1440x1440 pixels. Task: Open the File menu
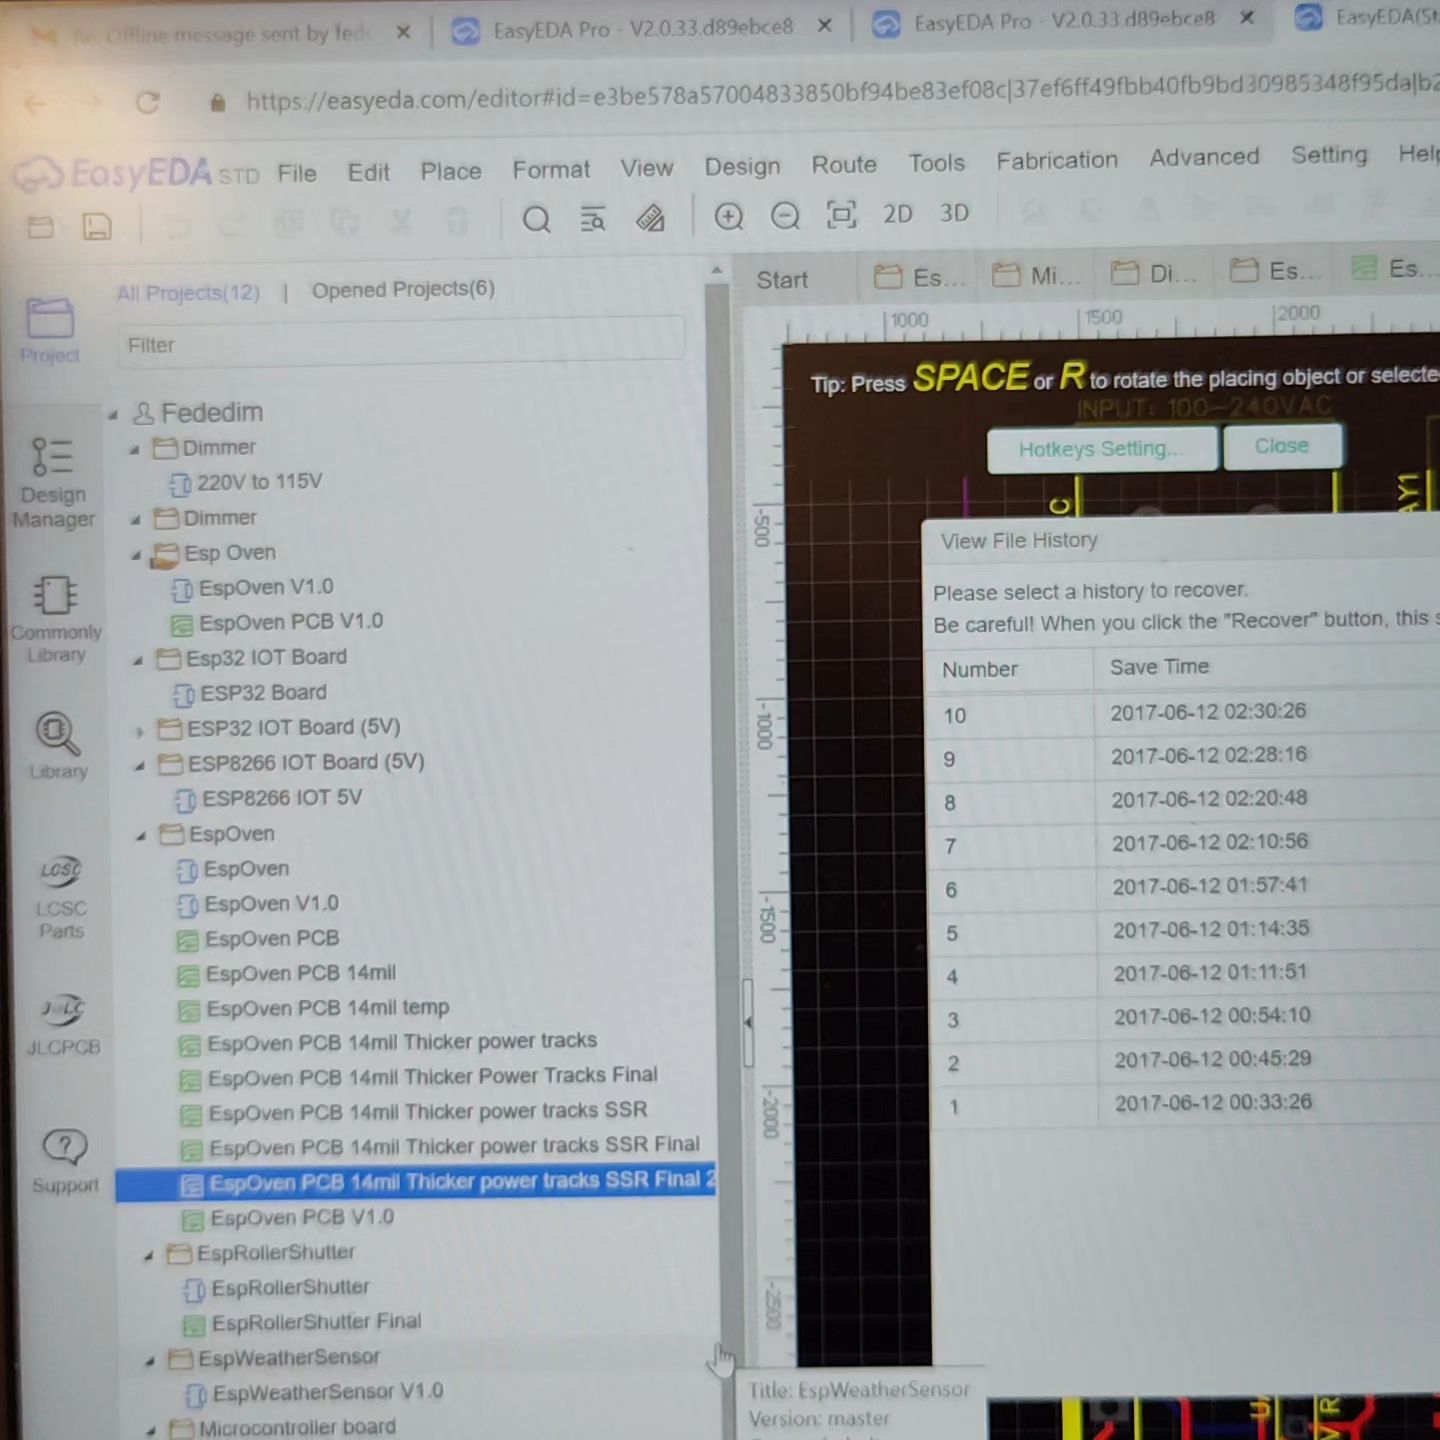(297, 173)
